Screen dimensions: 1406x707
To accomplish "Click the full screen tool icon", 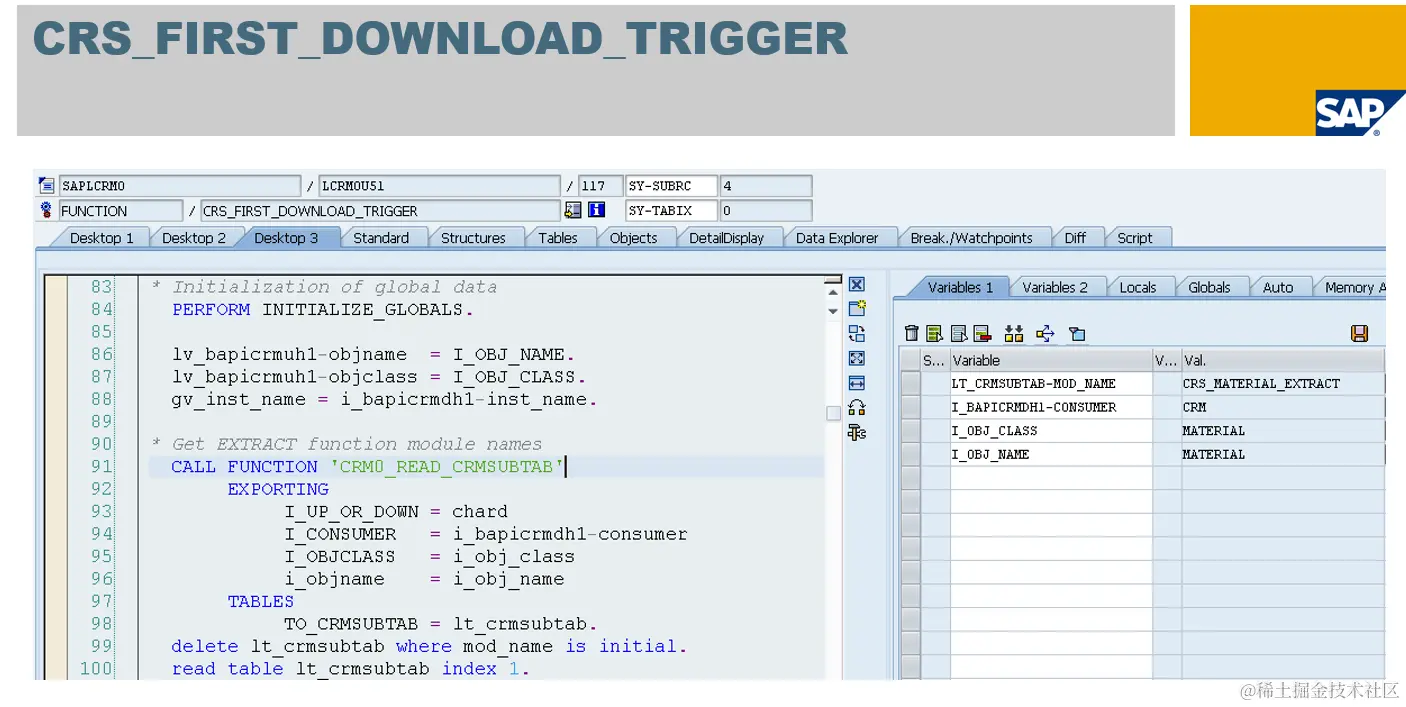I will point(856,358).
